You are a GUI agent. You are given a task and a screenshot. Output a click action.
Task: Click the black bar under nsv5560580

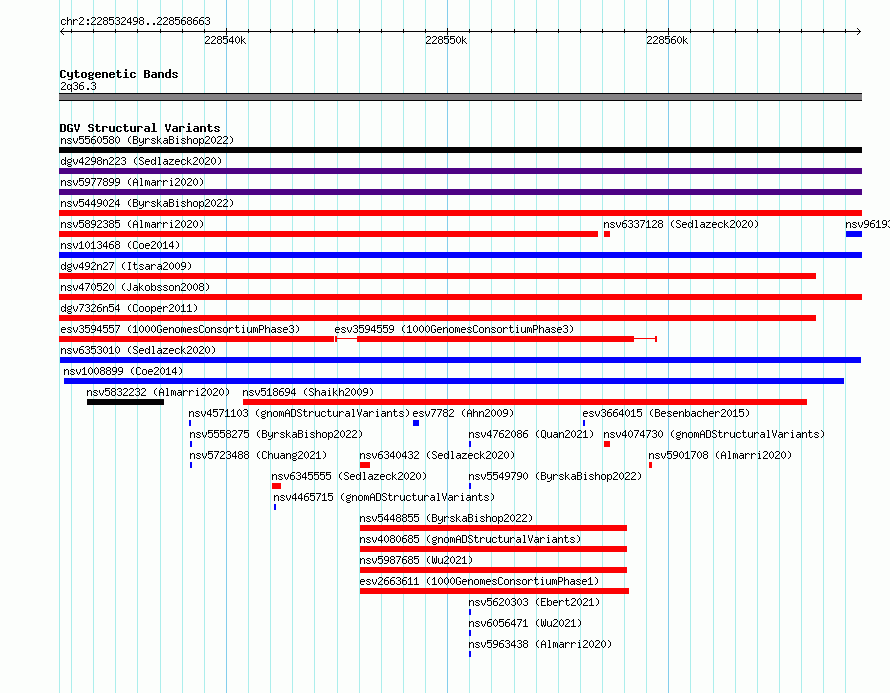pyautogui.click(x=460, y=150)
